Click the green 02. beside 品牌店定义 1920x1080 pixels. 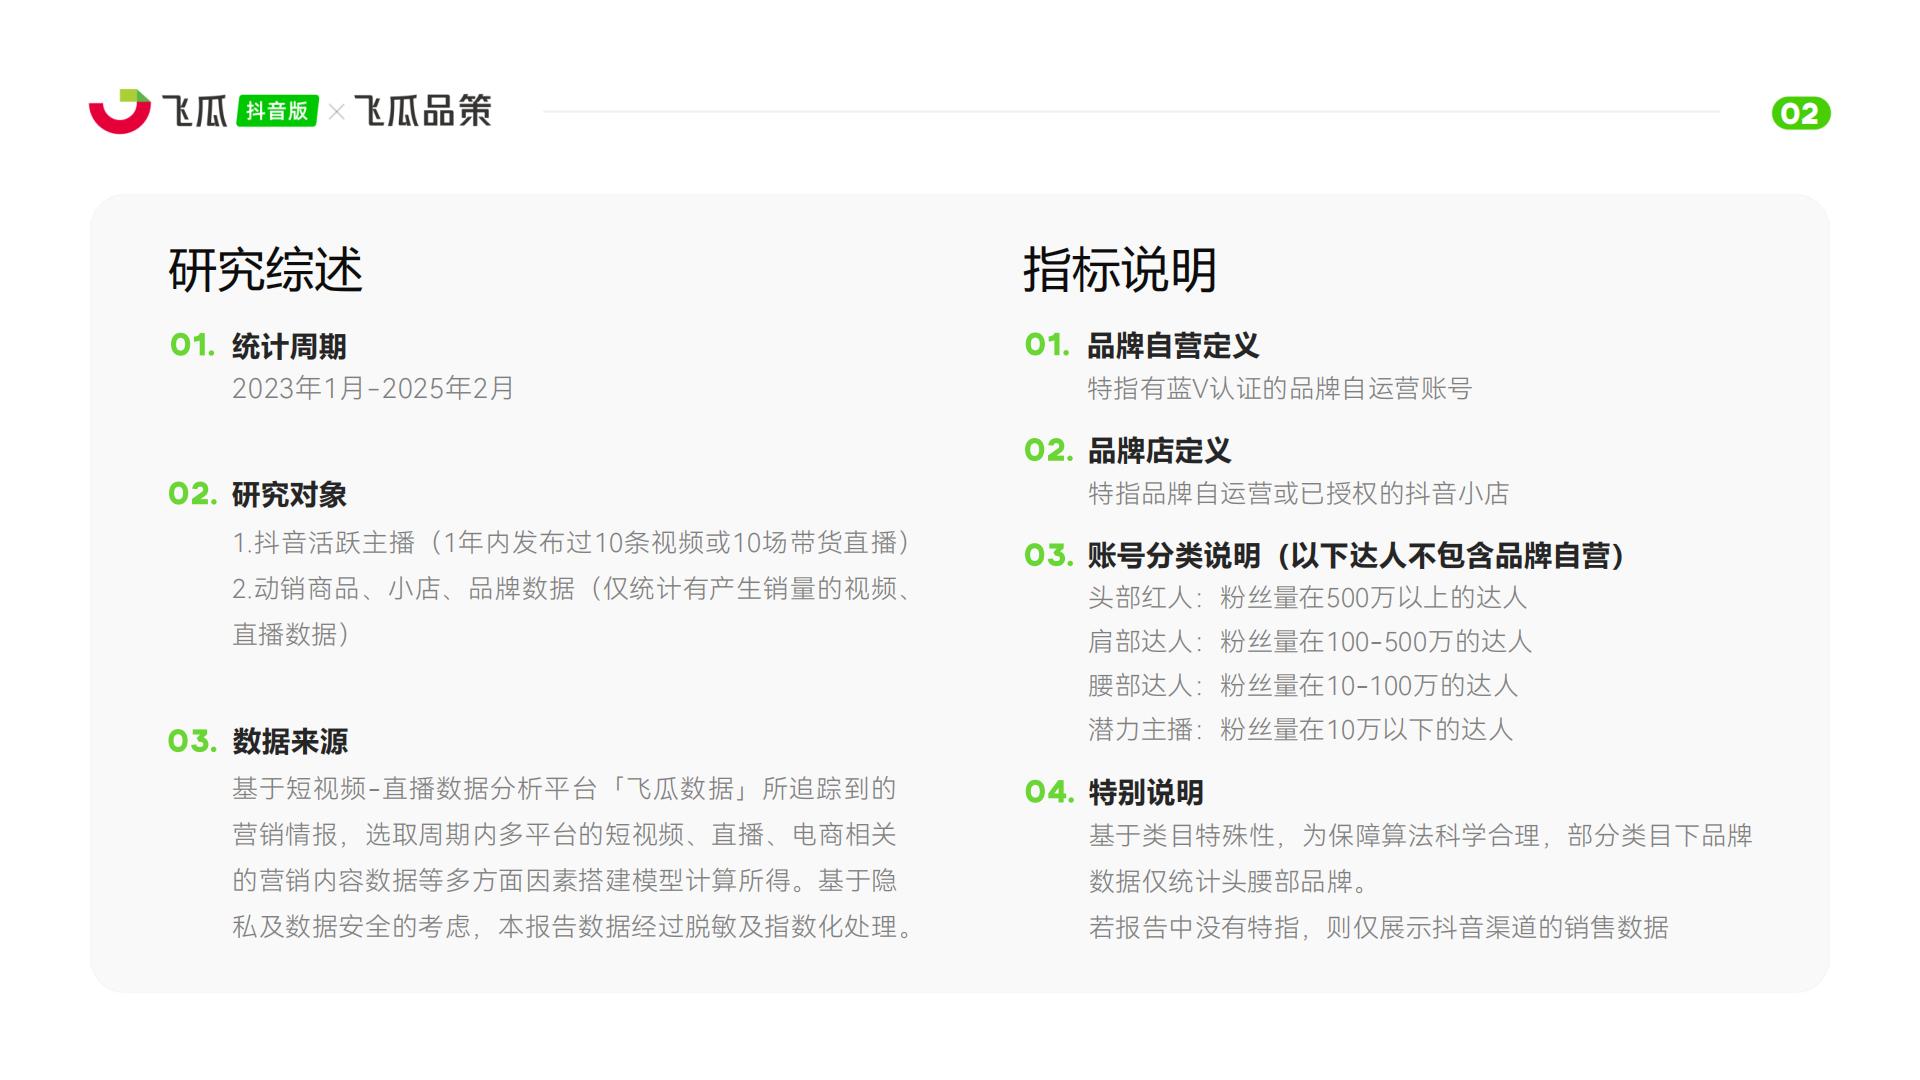click(1048, 451)
